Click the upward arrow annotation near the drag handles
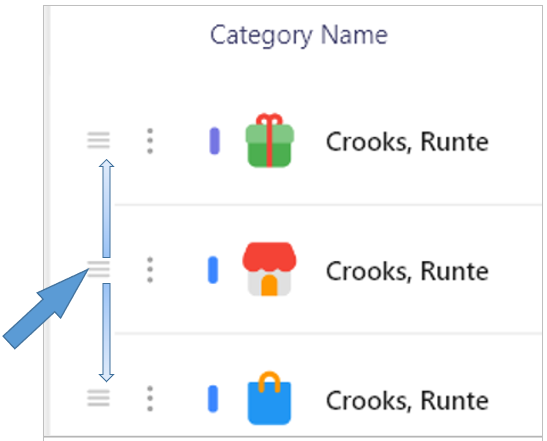This screenshot has width=547, height=441. point(106,208)
